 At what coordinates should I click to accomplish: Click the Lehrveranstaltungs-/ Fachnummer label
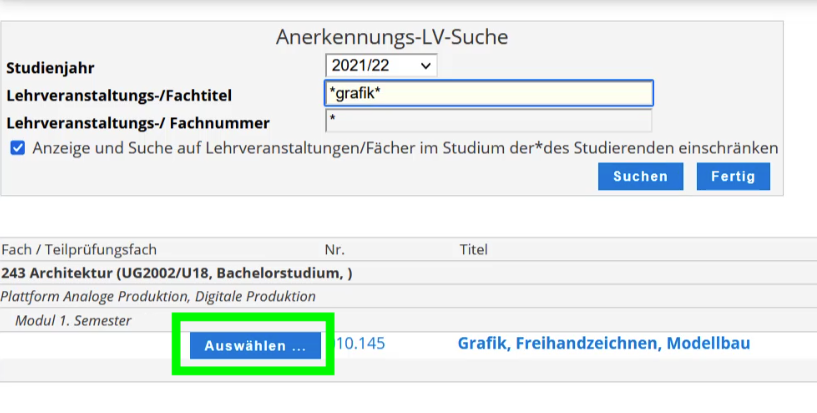tap(138, 123)
